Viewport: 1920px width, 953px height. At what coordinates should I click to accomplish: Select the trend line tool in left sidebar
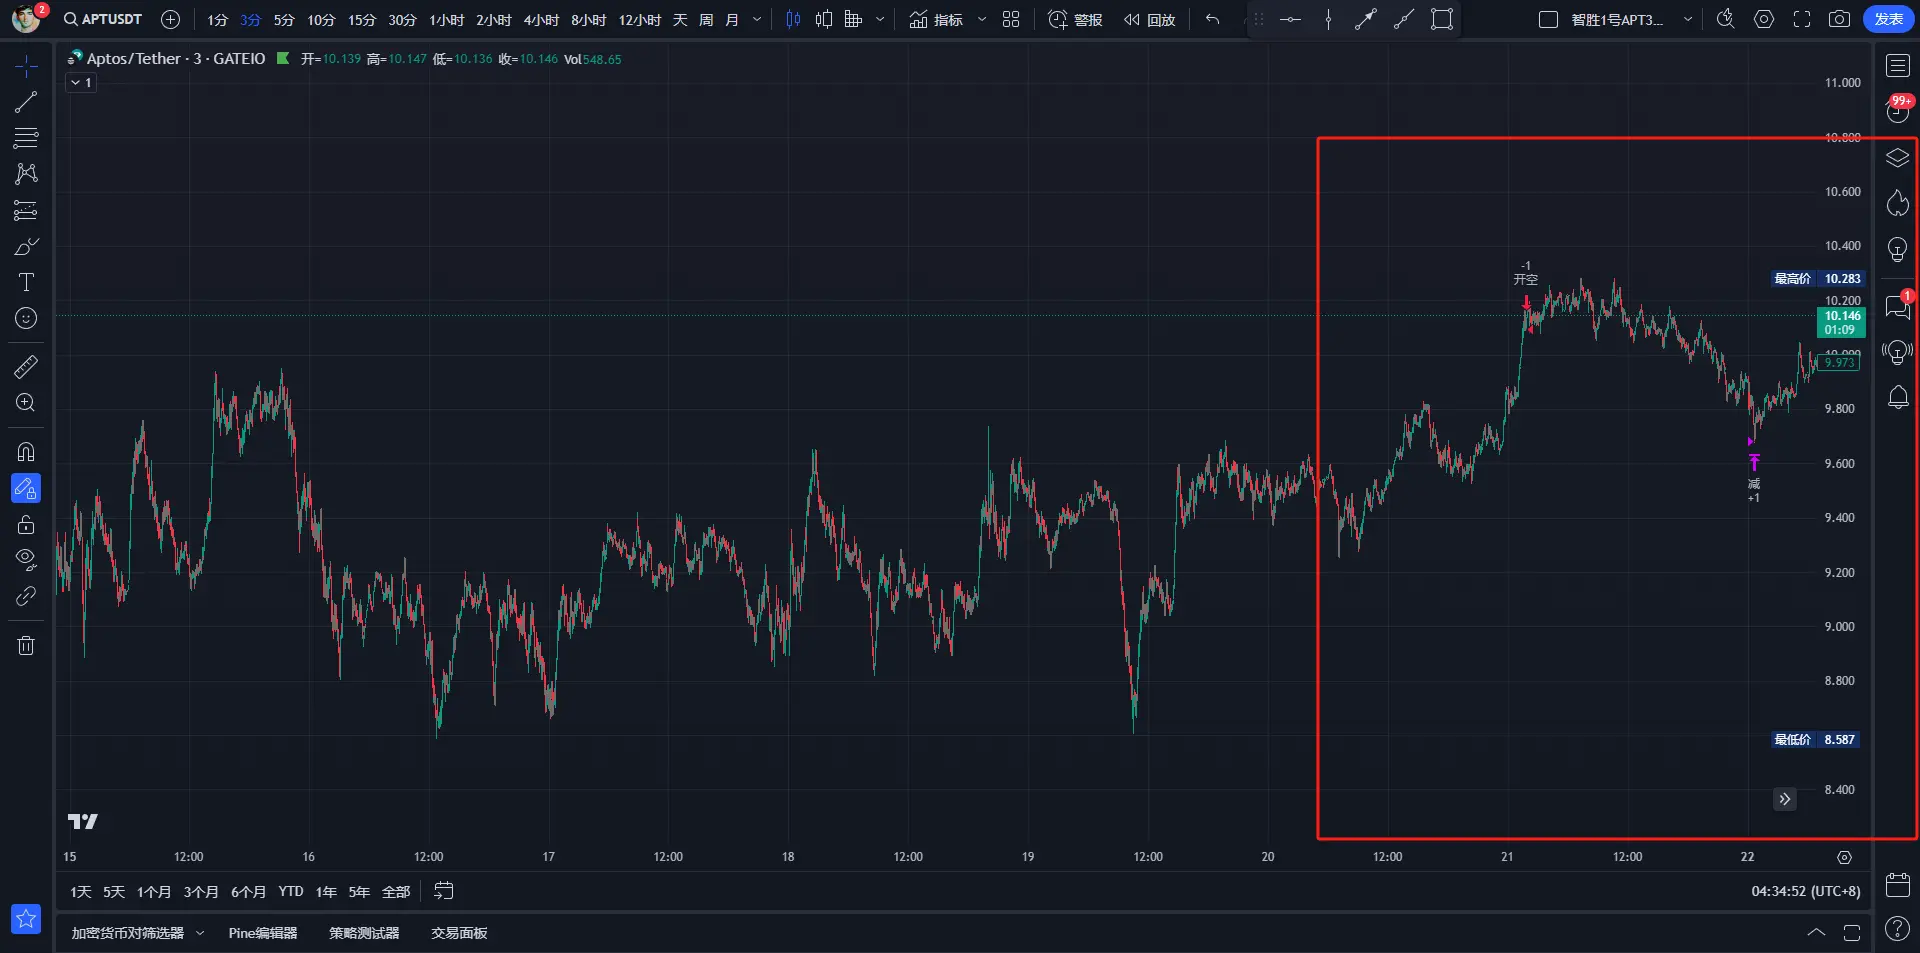(26, 102)
